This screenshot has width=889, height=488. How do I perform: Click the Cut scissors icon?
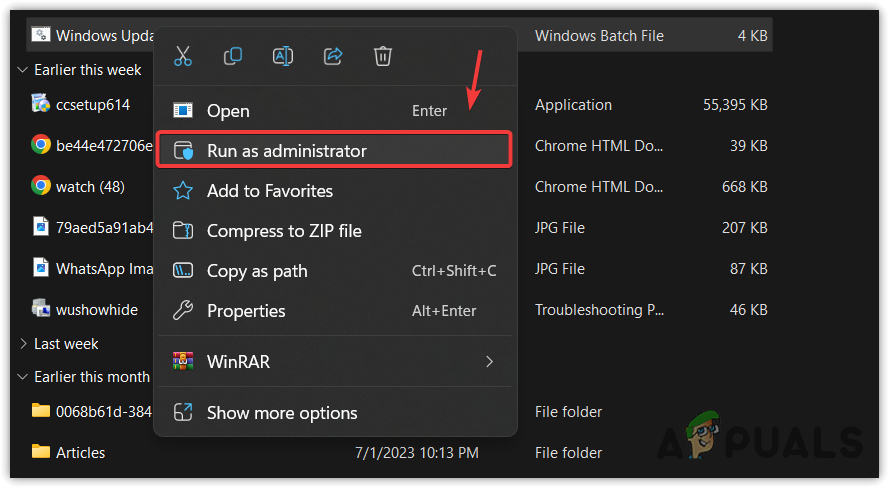(183, 56)
